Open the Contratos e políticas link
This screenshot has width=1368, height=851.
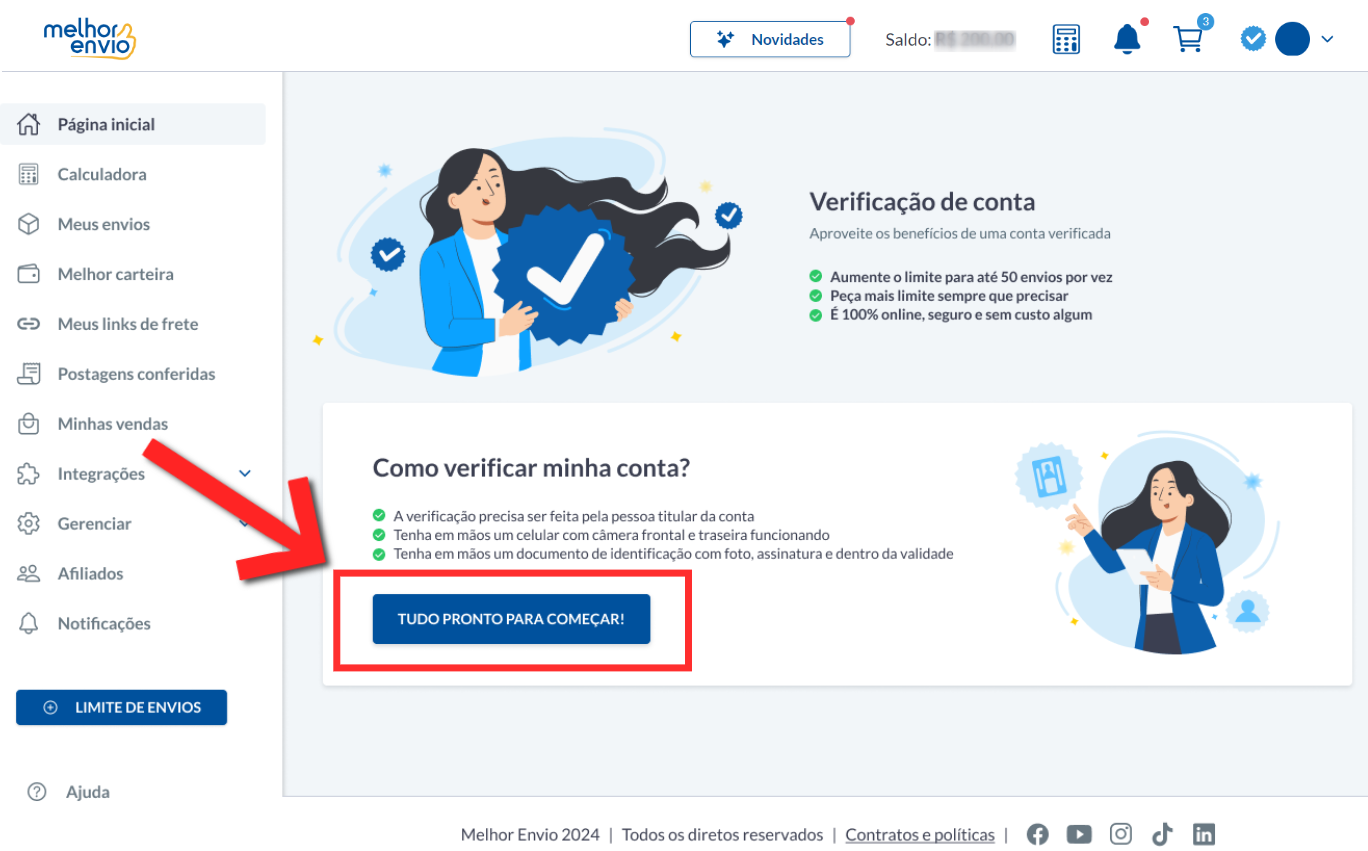click(920, 835)
